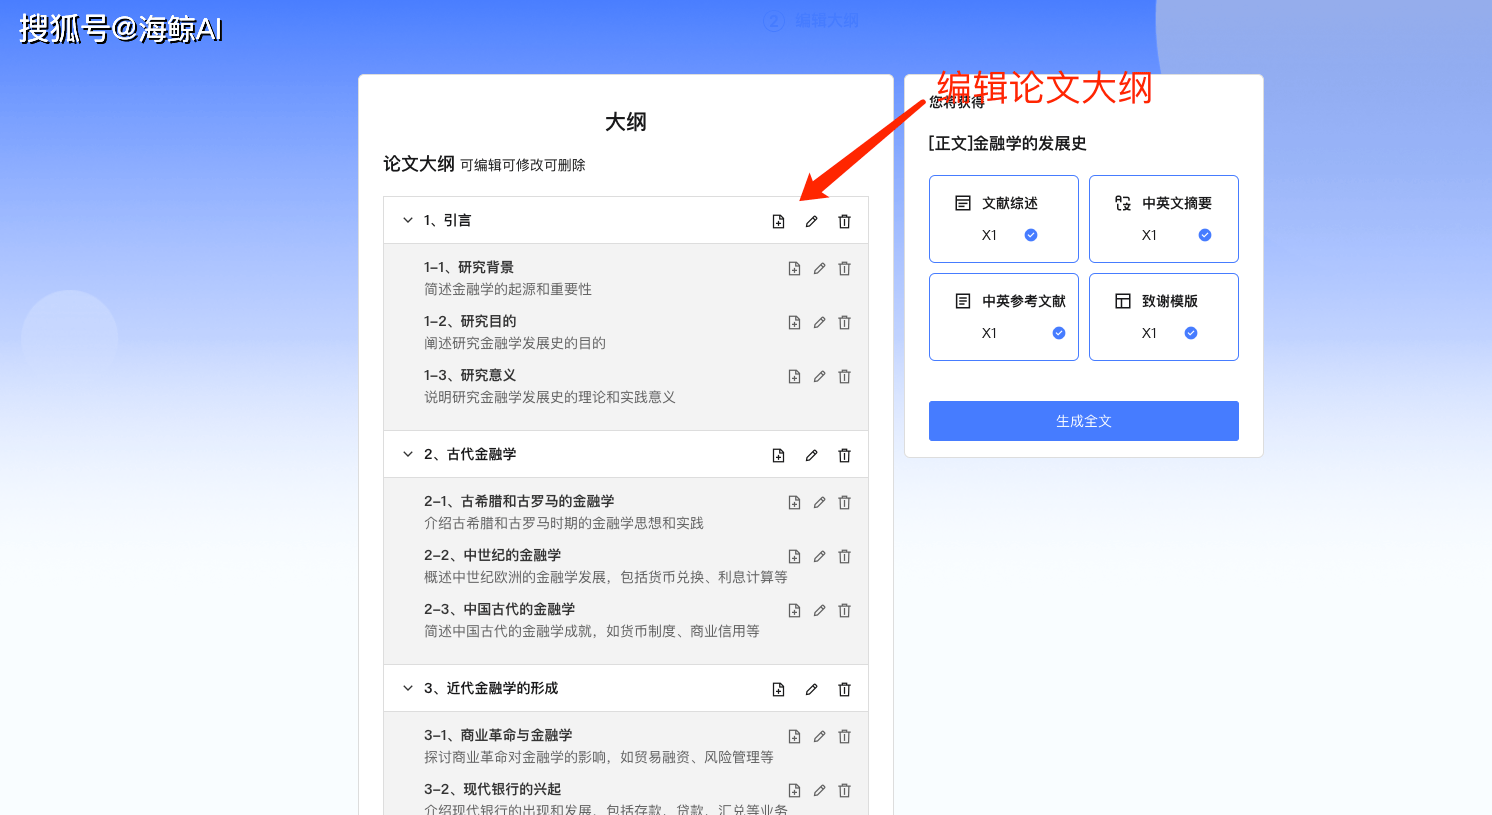Collapse the 1、引言 section chevron
The height and width of the screenshot is (815, 1492).
click(x=407, y=220)
